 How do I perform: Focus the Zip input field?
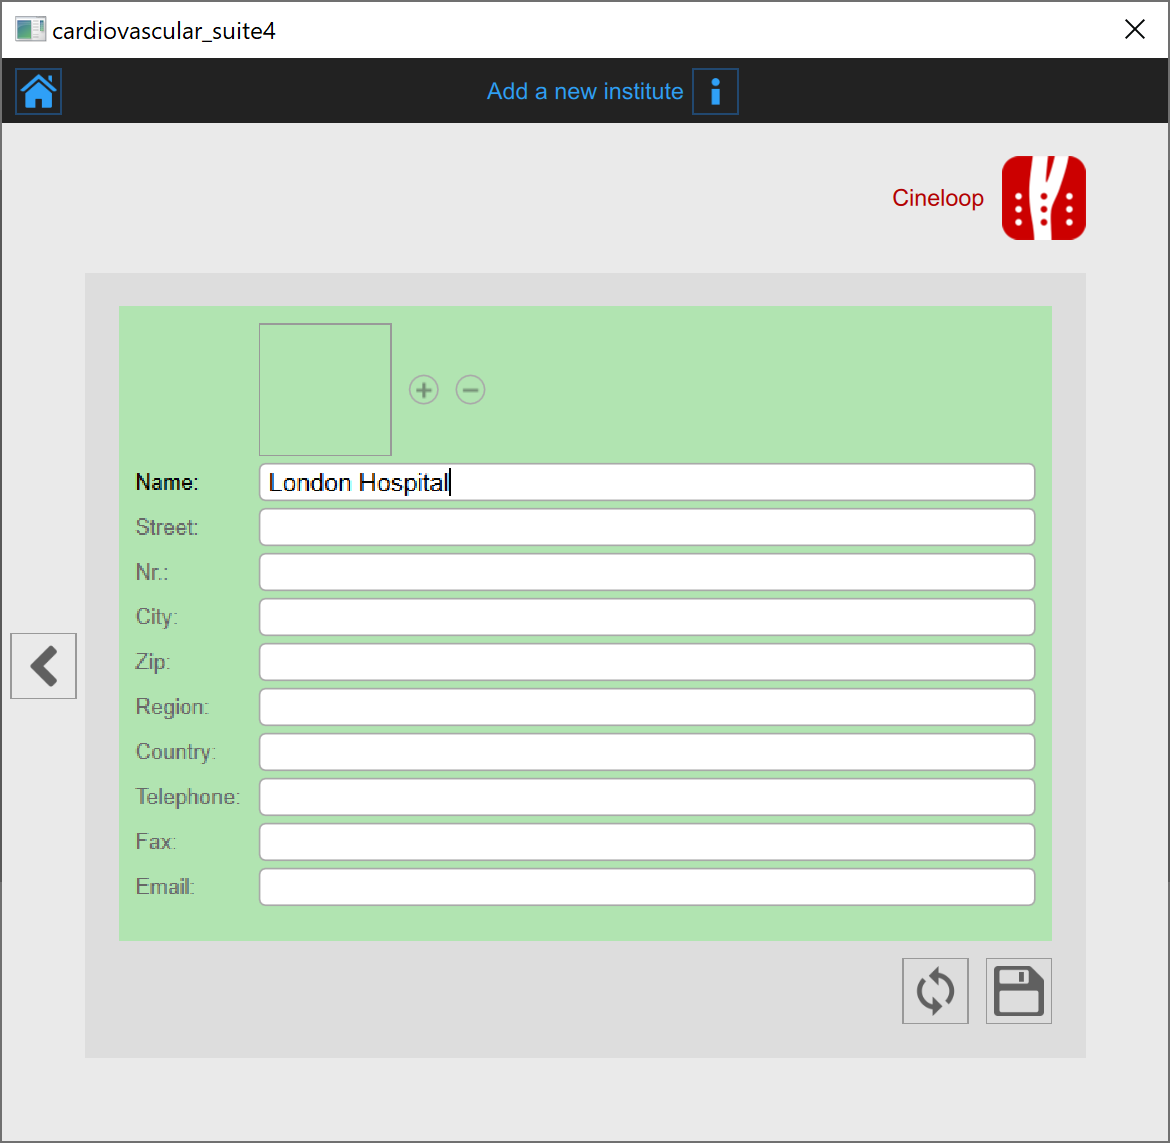[646, 662]
